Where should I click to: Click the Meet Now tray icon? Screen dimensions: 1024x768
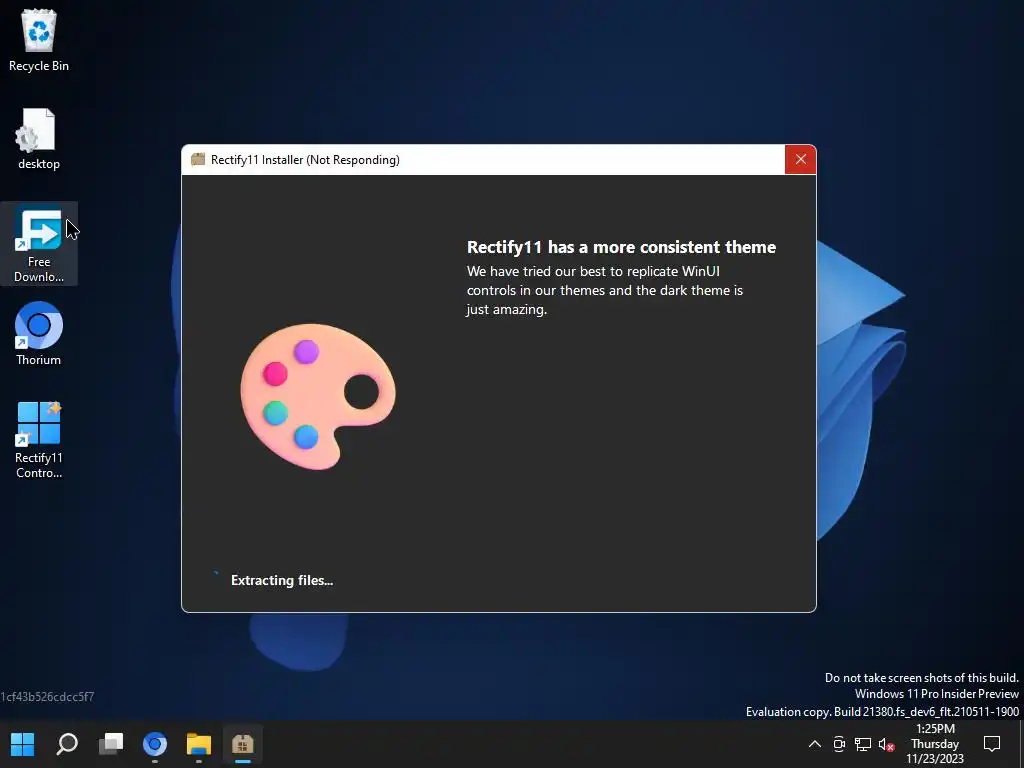coord(839,744)
